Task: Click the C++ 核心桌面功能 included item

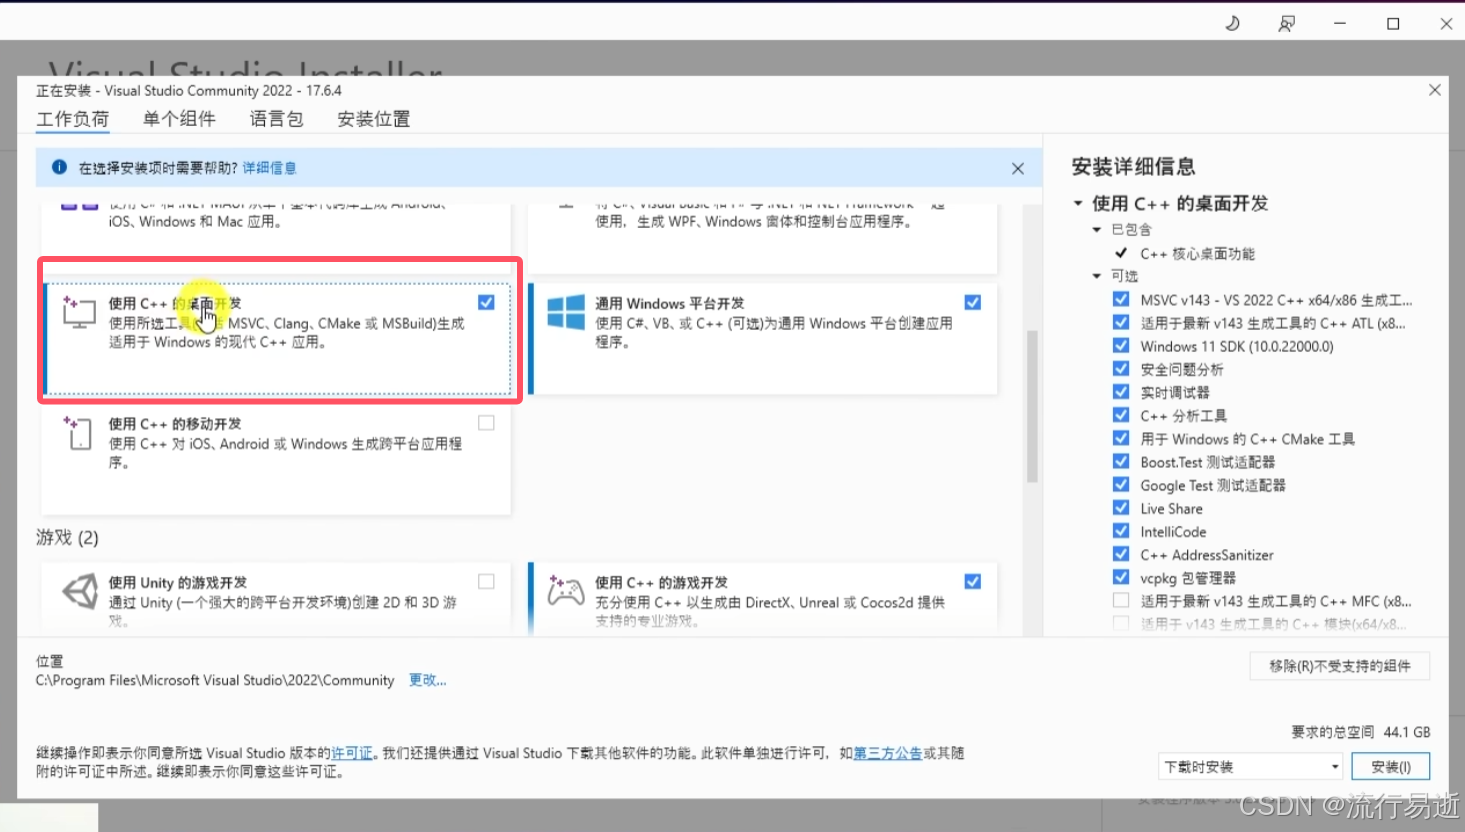Action: [1197, 254]
